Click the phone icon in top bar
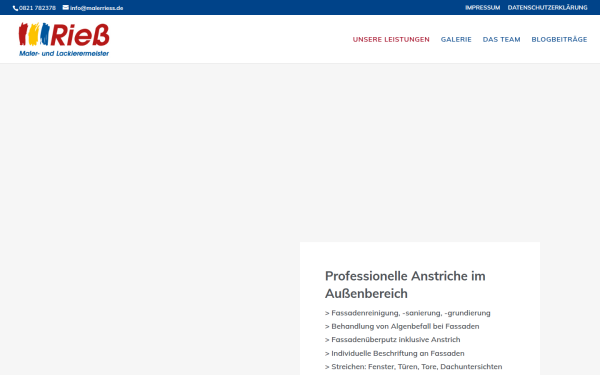This screenshot has height=375, width=600. pos(15,8)
